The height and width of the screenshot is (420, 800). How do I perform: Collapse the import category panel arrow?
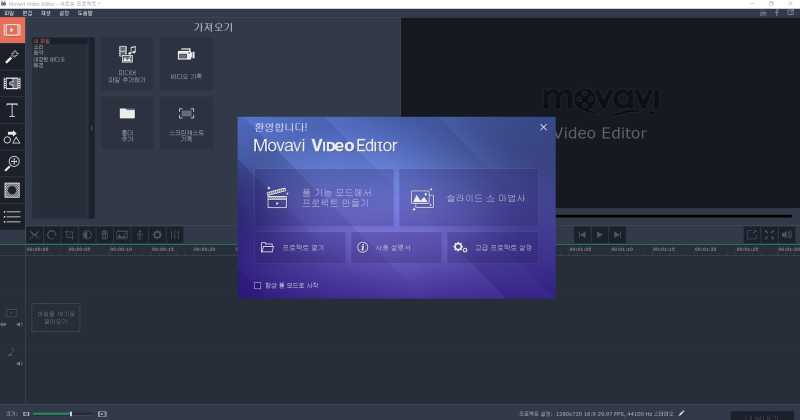[x=92, y=128]
